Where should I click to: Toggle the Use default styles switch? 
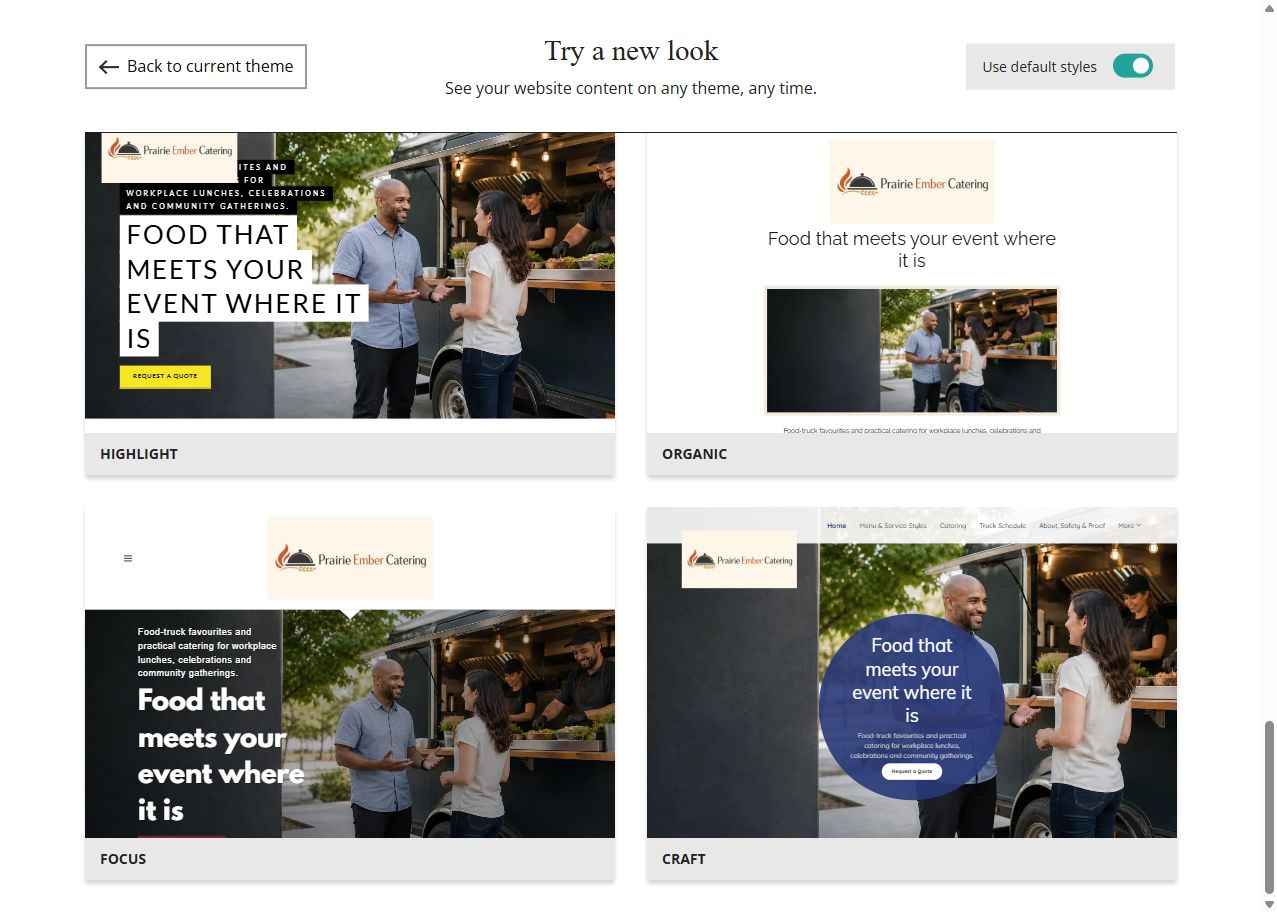coord(1133,66)
